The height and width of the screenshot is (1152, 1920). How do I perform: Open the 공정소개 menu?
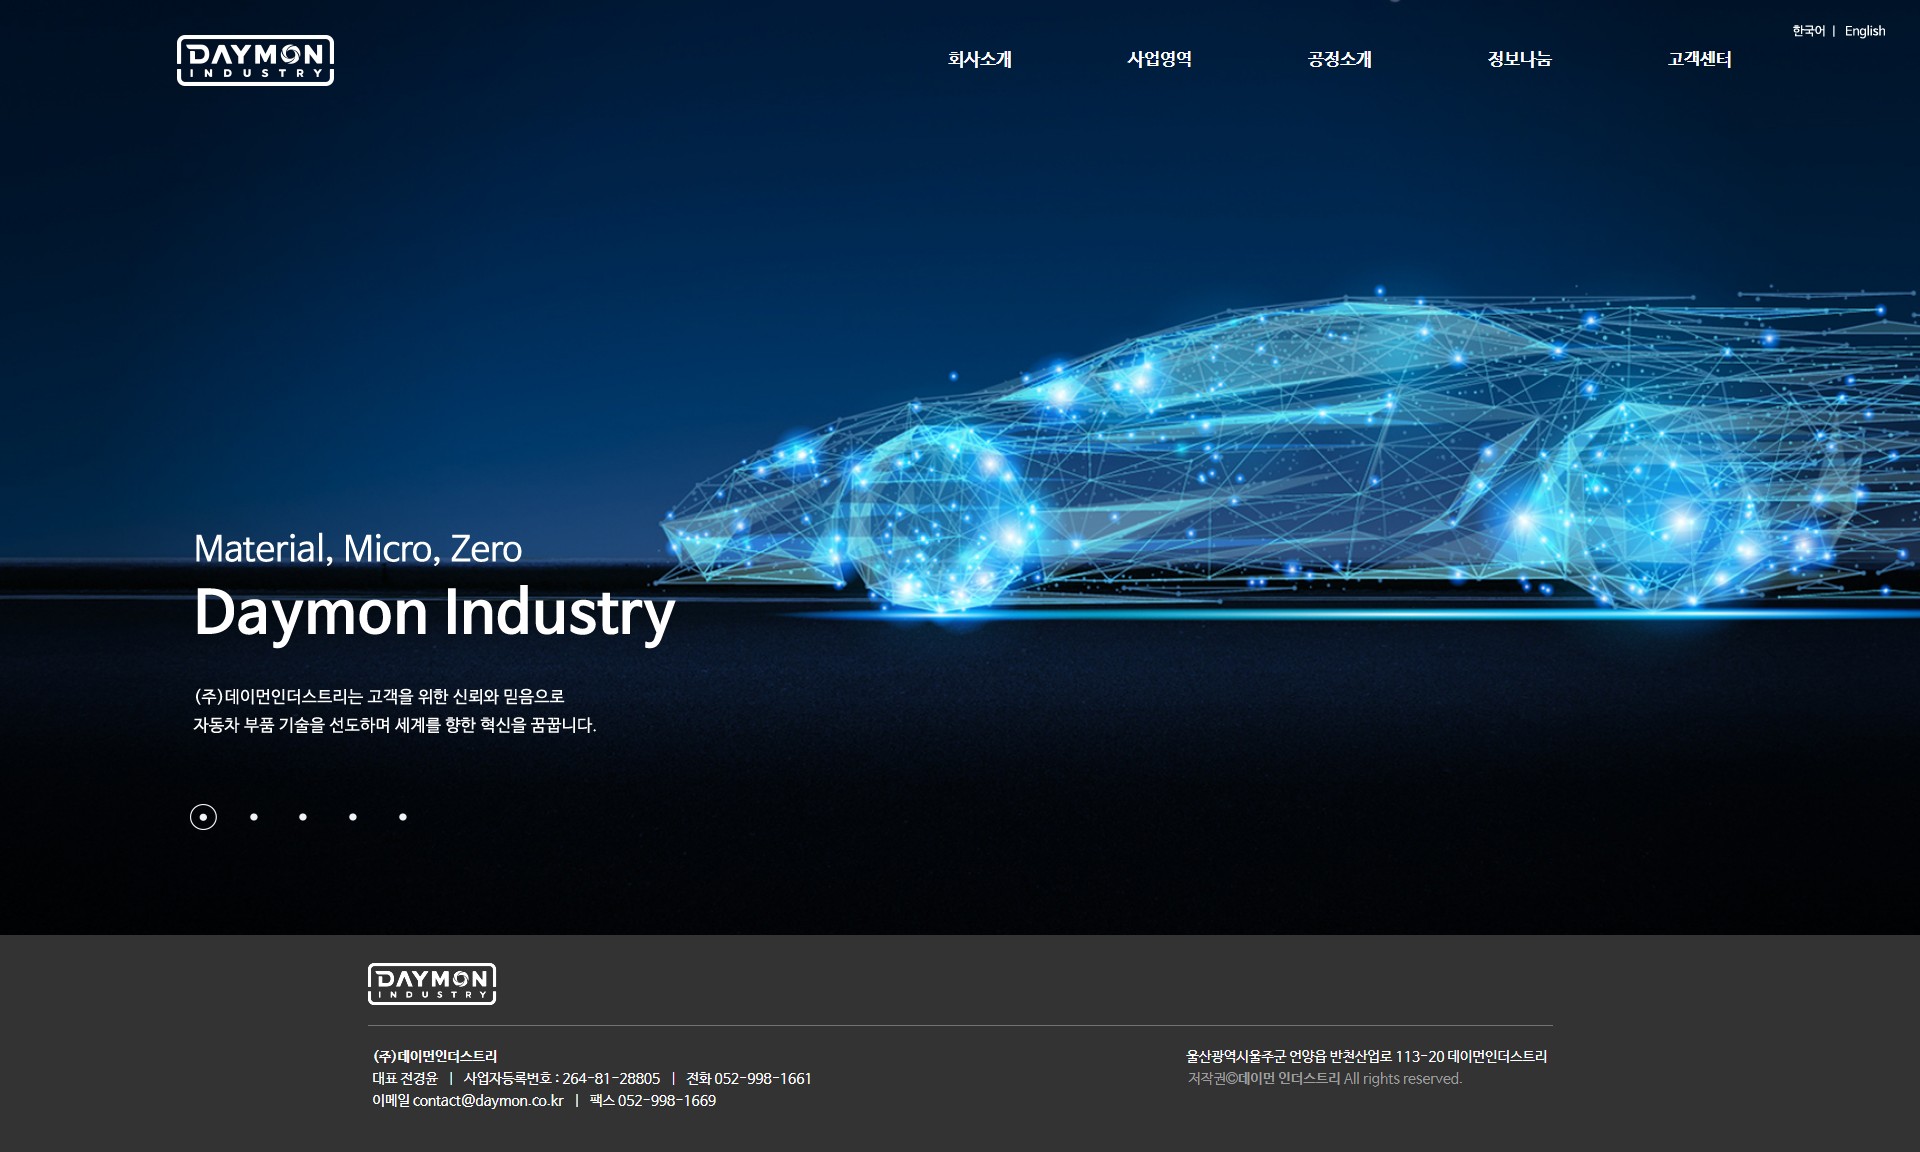coord(1340,59)
